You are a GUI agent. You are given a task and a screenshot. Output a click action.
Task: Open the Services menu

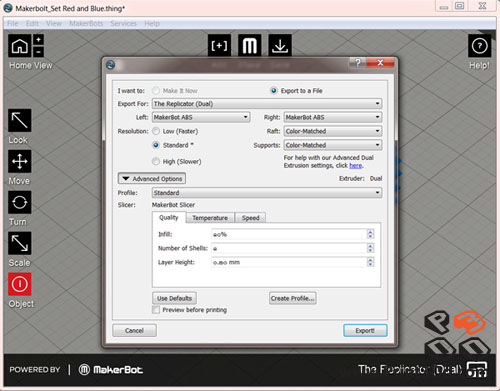(x=123, y=23)
